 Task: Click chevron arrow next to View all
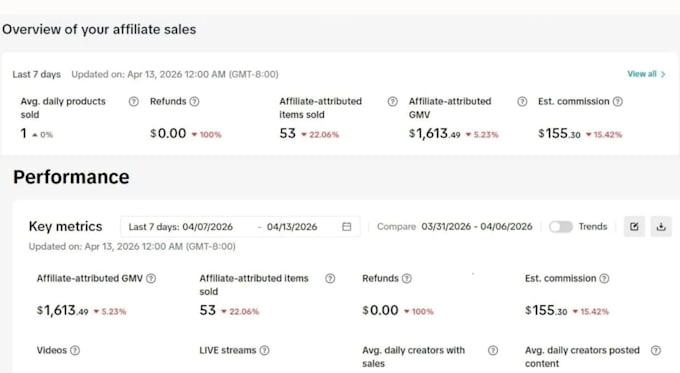click(x=663, y=74)
